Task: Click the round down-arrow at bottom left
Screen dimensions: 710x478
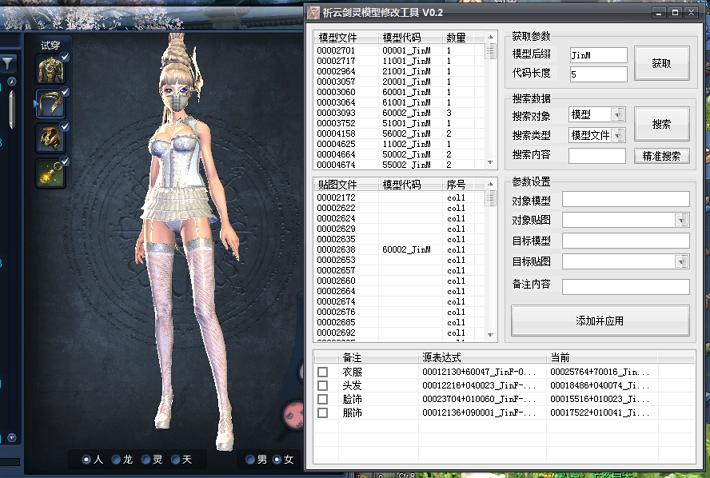Action: (12, 438)
